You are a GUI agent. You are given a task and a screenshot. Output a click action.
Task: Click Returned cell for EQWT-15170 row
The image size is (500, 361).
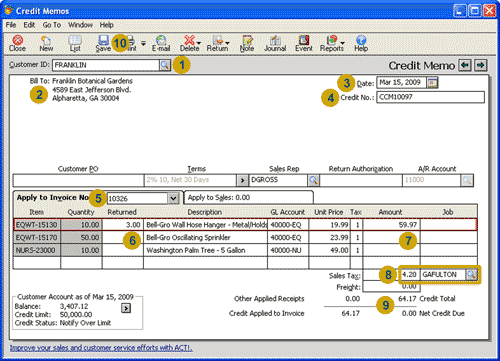click(123, 237)
